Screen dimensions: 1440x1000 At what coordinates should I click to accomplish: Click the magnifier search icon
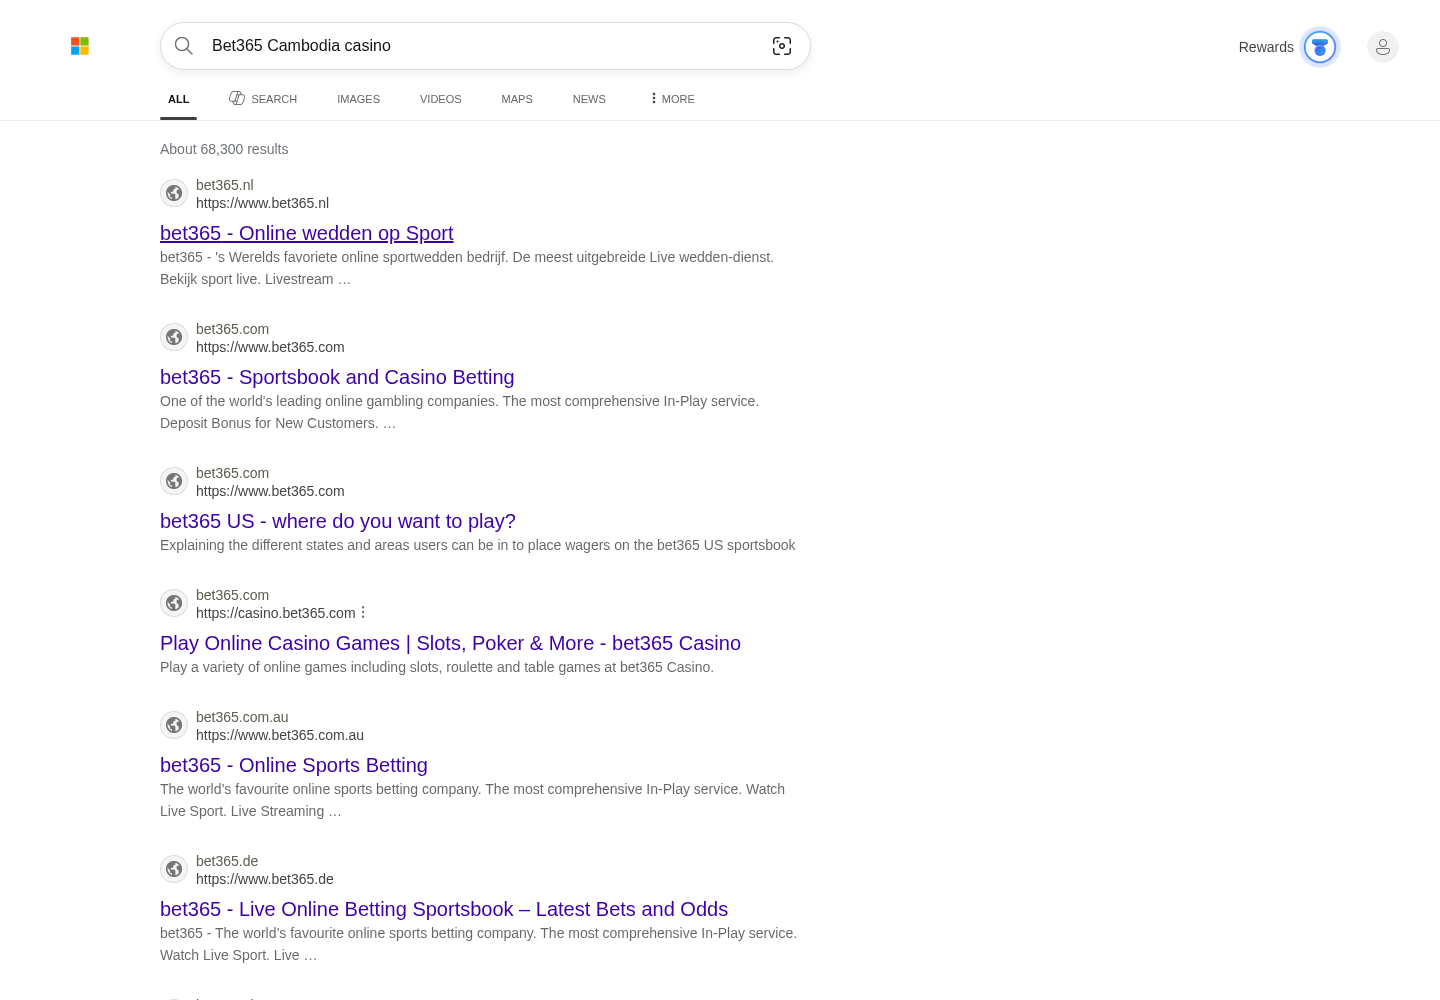[184, 46]
